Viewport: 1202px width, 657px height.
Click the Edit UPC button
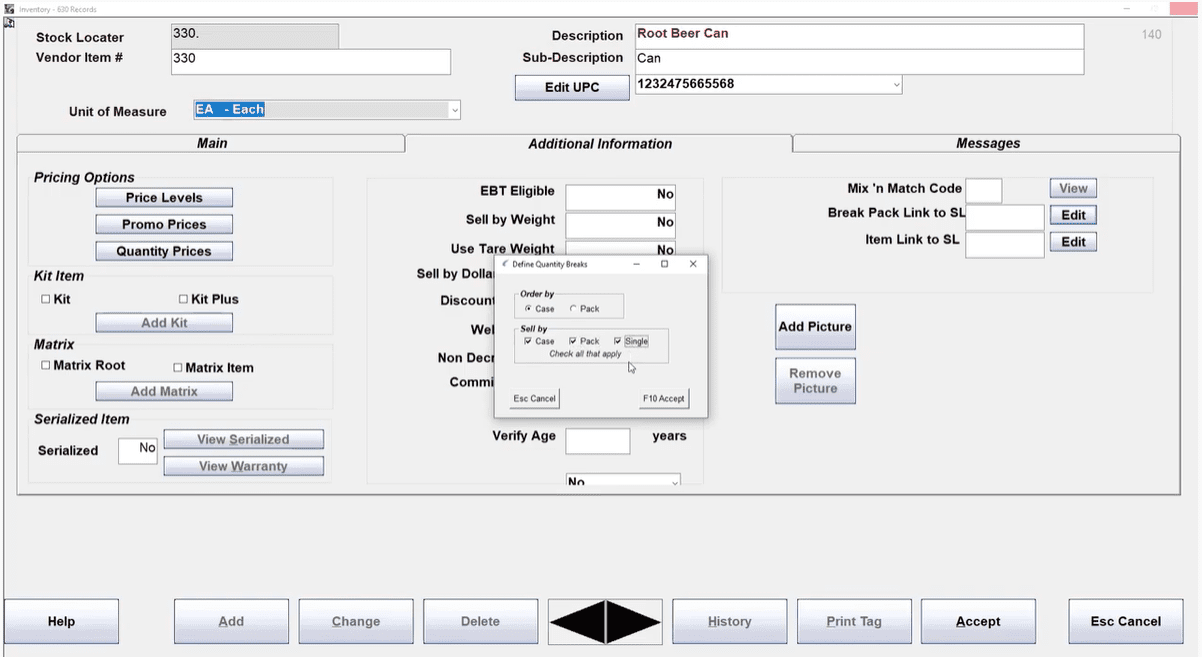(x=572, y=87)
